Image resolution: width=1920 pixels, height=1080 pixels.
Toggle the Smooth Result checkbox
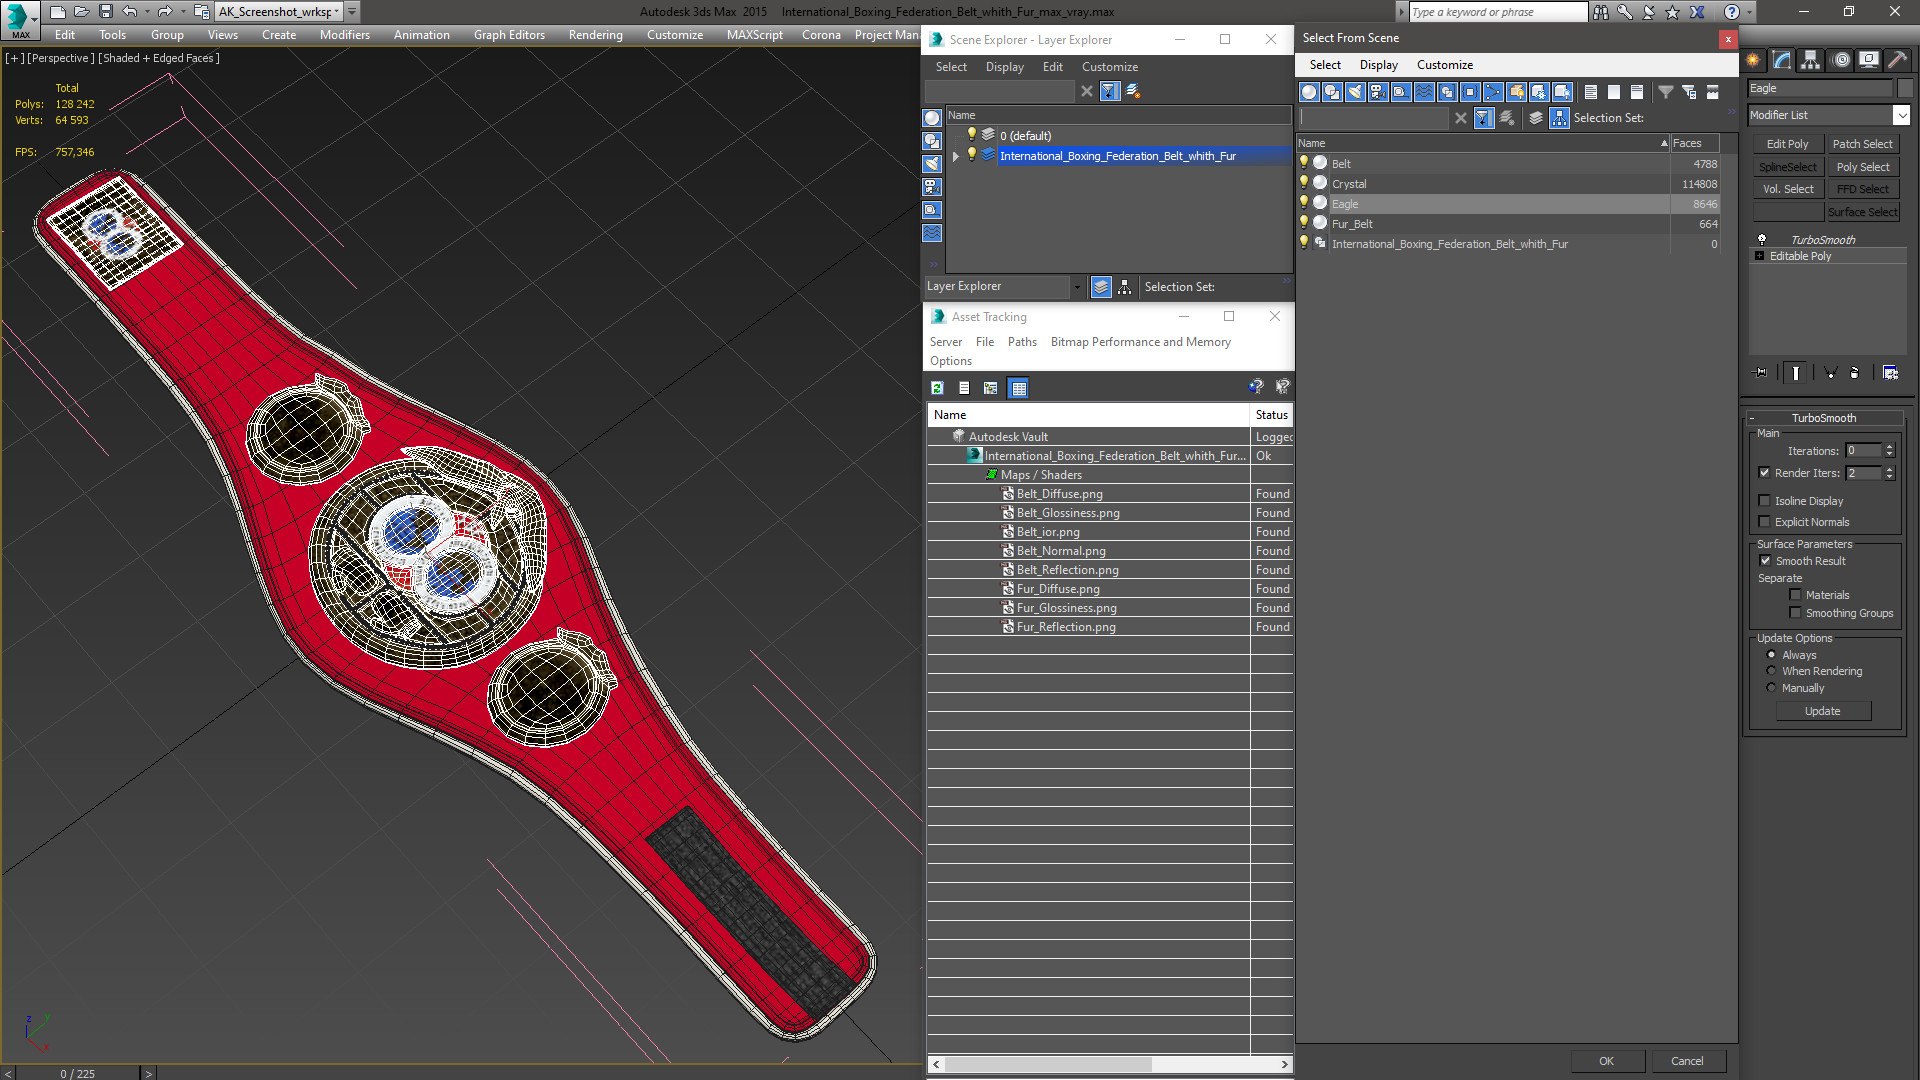1765,561
